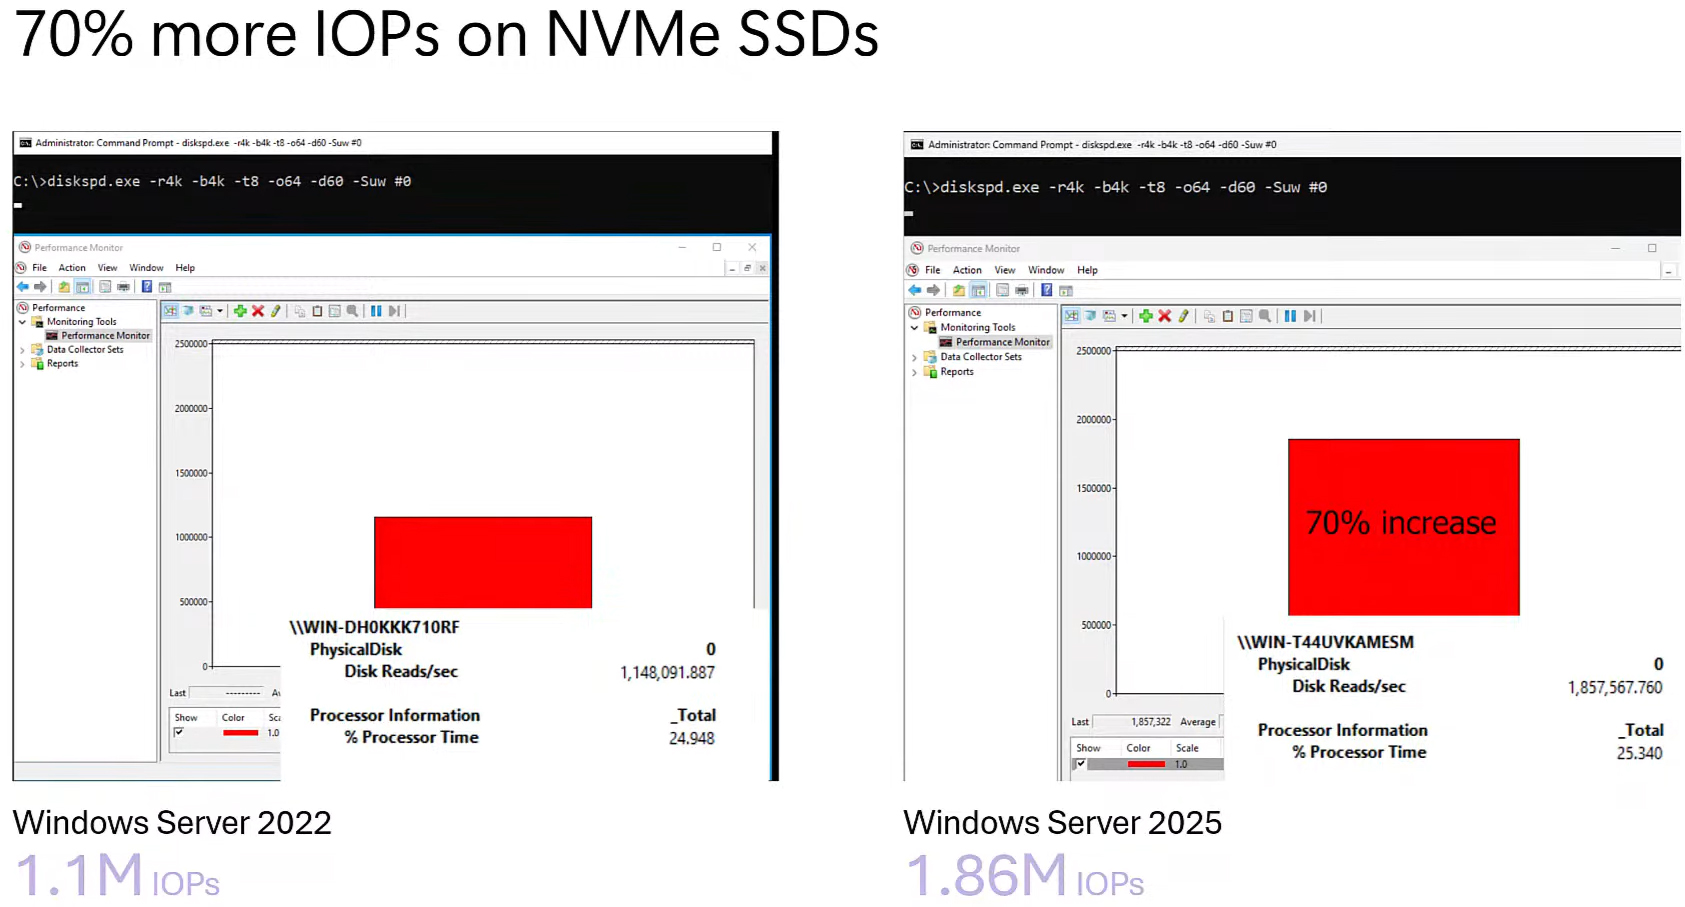
Task: Click Color column header in right counter list
Action: click(x=1138, y=748)
